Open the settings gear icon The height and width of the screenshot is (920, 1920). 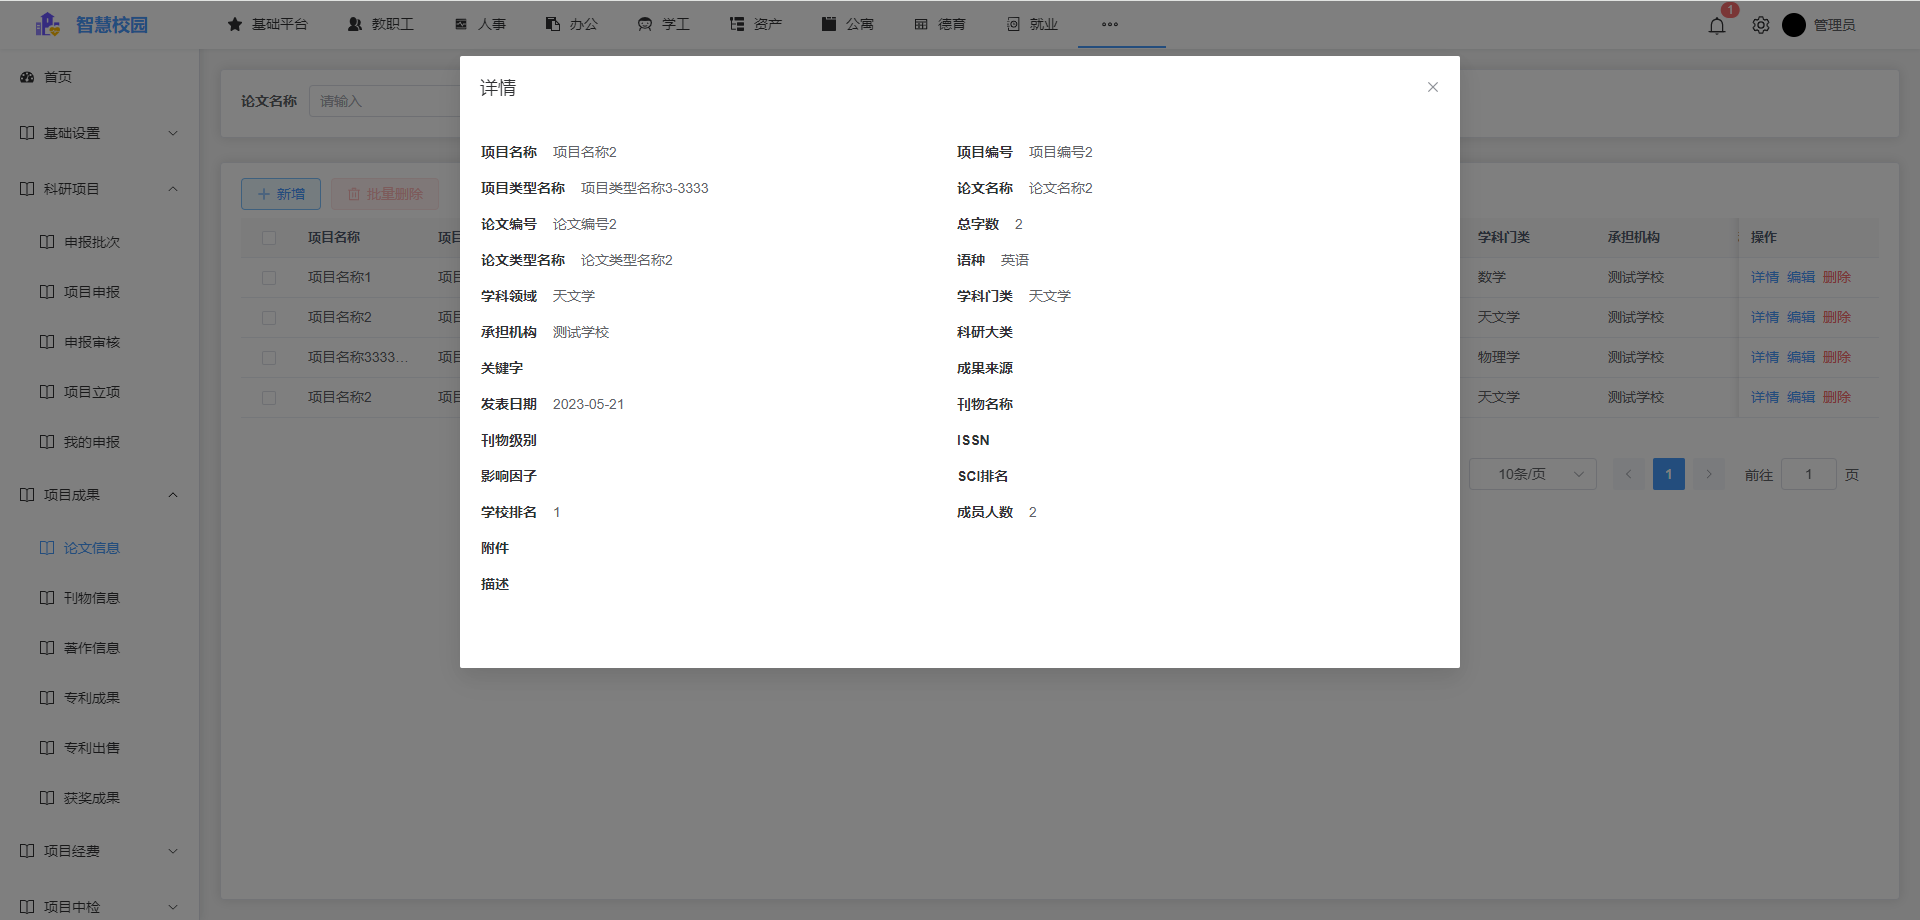pyautogui.click(x=1761, y=25)
